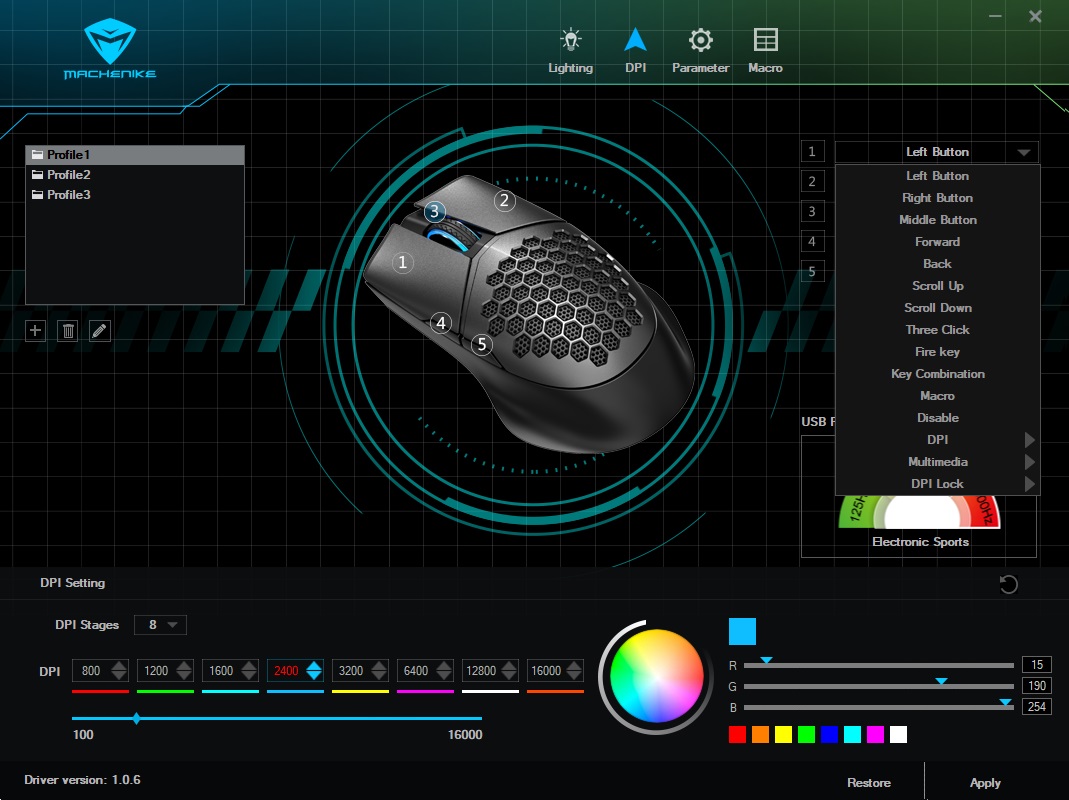This screenshot has width=1069, height=800.
Task: Select the key 2 row number
Action: click(812, 181)
